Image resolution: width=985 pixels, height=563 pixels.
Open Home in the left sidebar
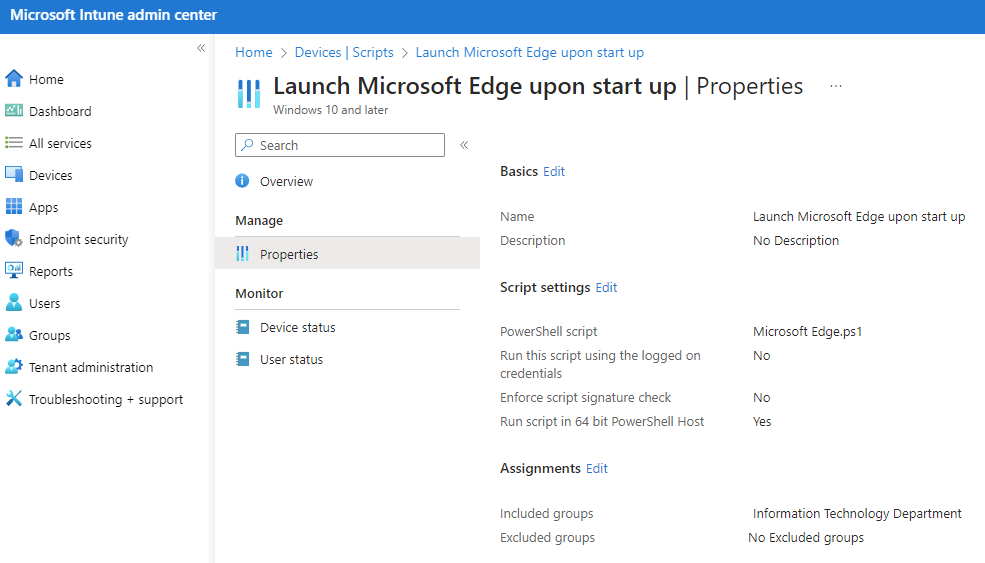(x=46, y=79)
